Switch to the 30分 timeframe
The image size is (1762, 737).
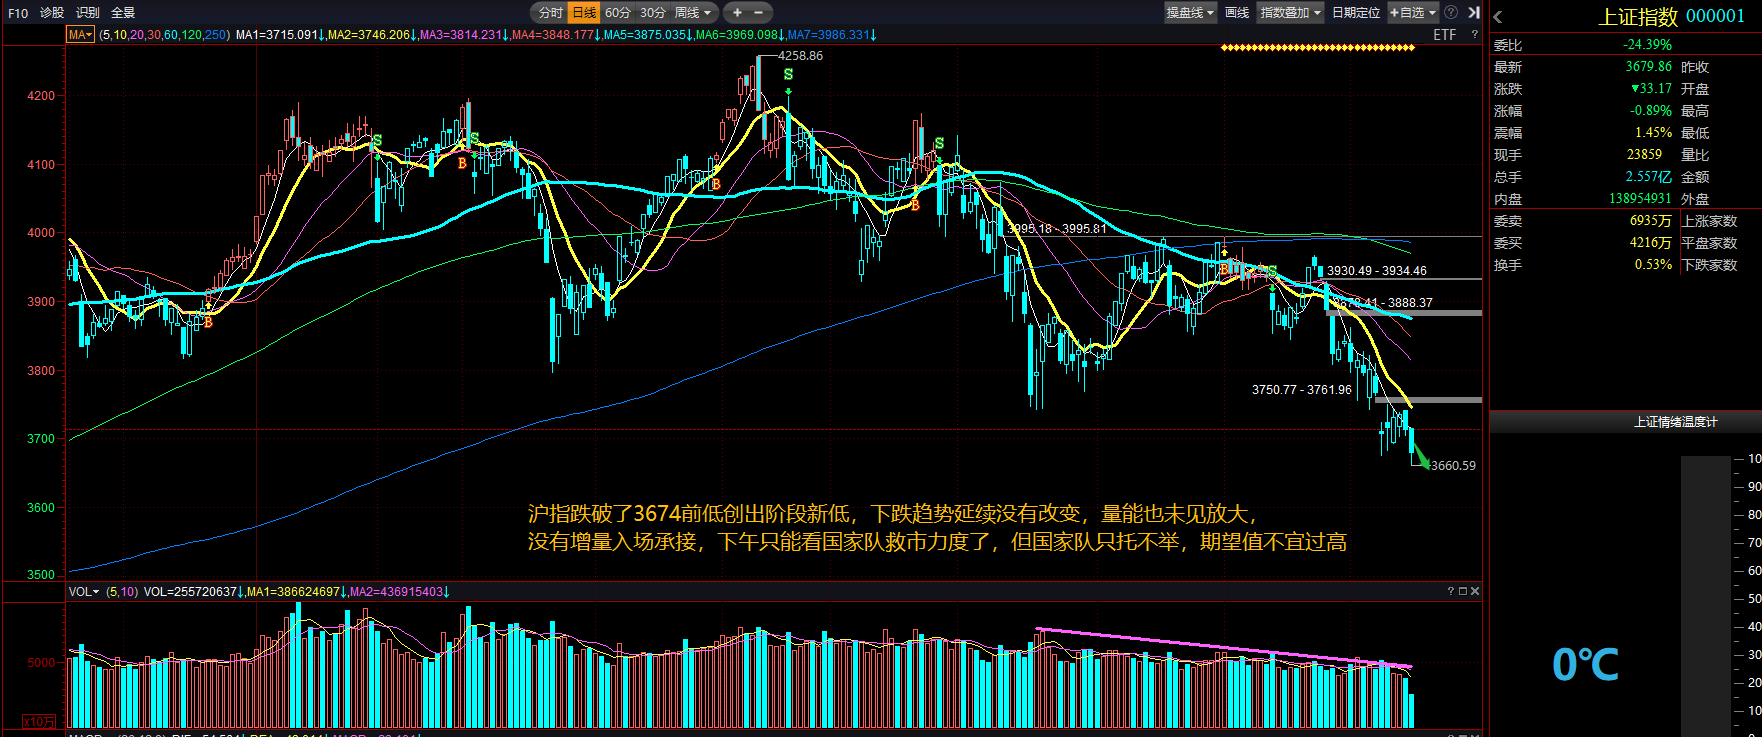tap(652, 12)
